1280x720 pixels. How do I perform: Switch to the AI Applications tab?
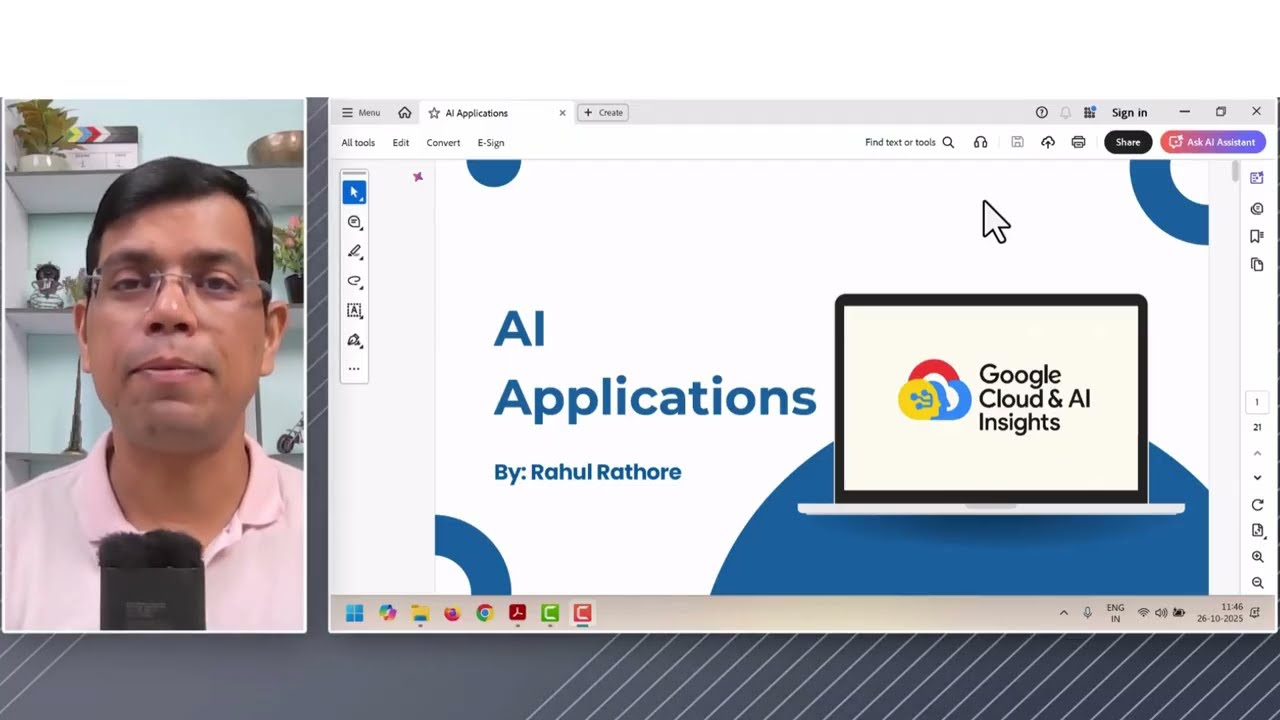[497, 113]
